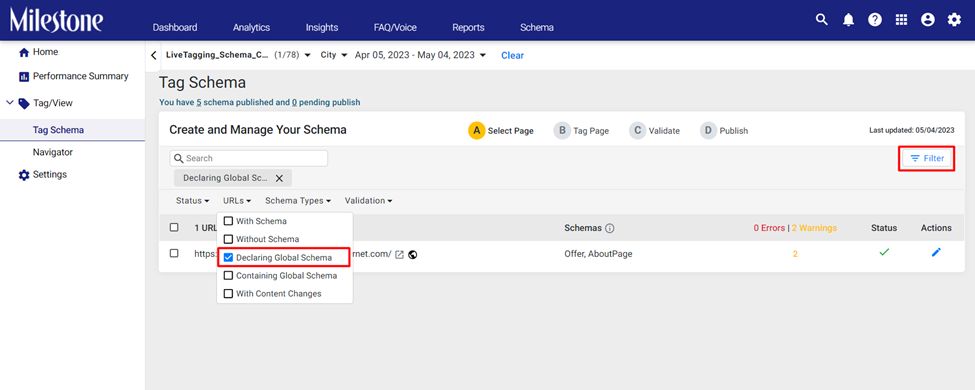Click the Tag/View tag icon
The height and width of the screenshot is (390, 975).
pyautogui.click(x=24, y=103)
